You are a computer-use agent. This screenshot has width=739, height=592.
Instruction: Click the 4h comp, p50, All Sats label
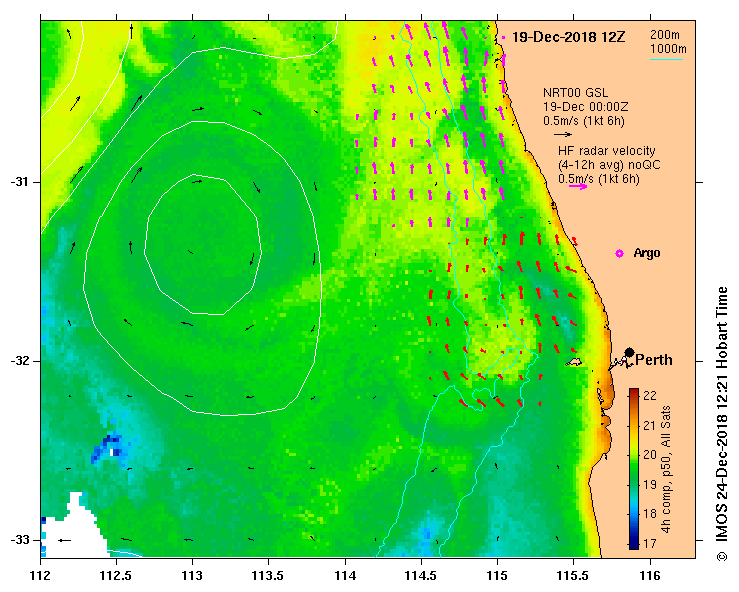666,469
